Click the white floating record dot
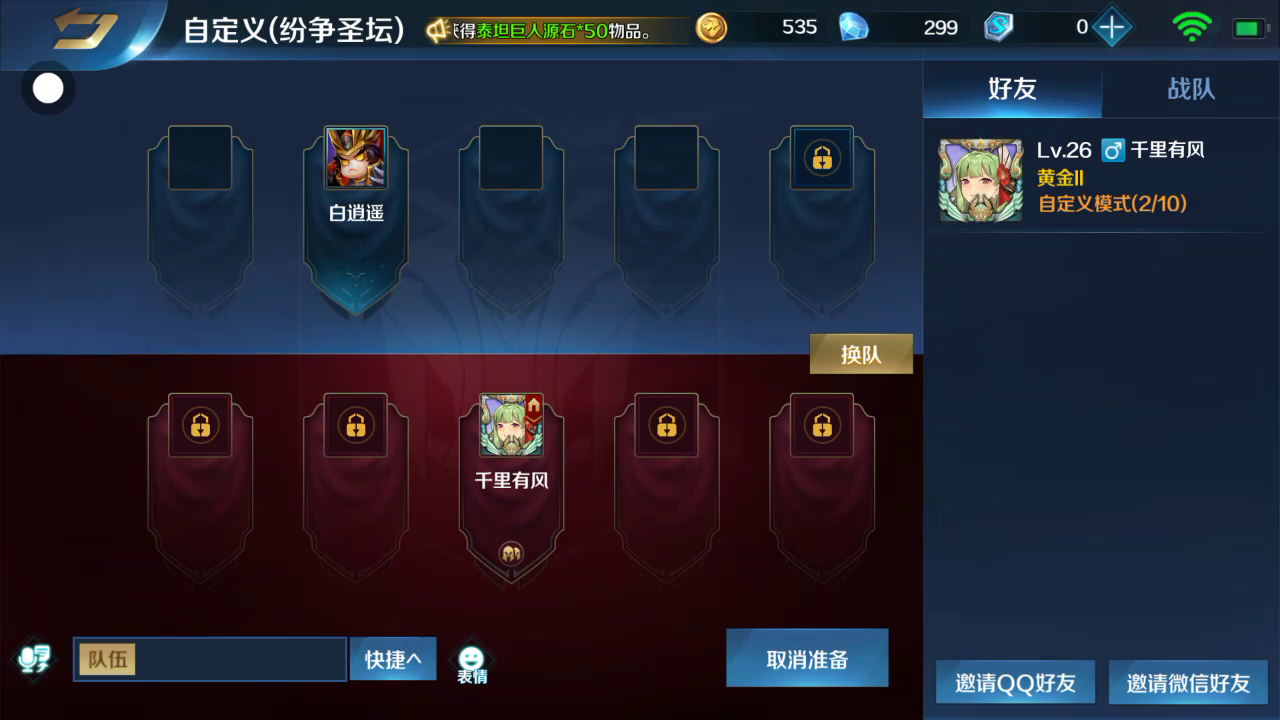 pyautogui.click(x=48, y=89)
